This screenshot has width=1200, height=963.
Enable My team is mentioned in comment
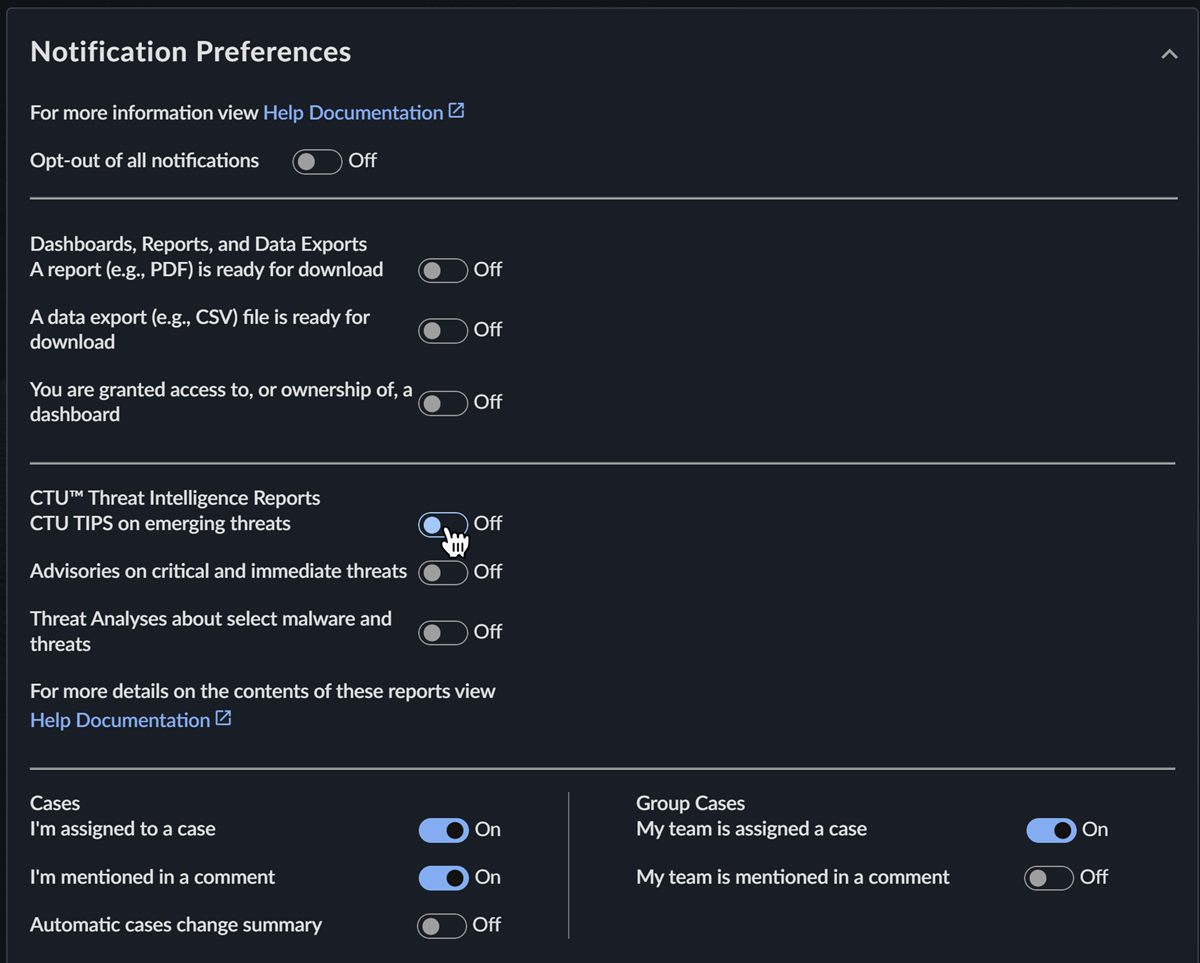(1049, 878)
